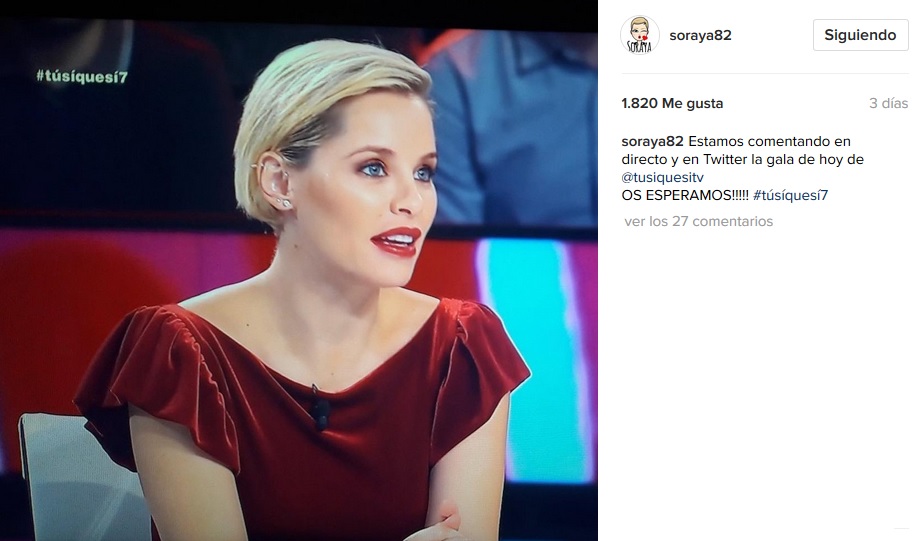Expand ver los 27 comentarios

(x=699, y=221)
